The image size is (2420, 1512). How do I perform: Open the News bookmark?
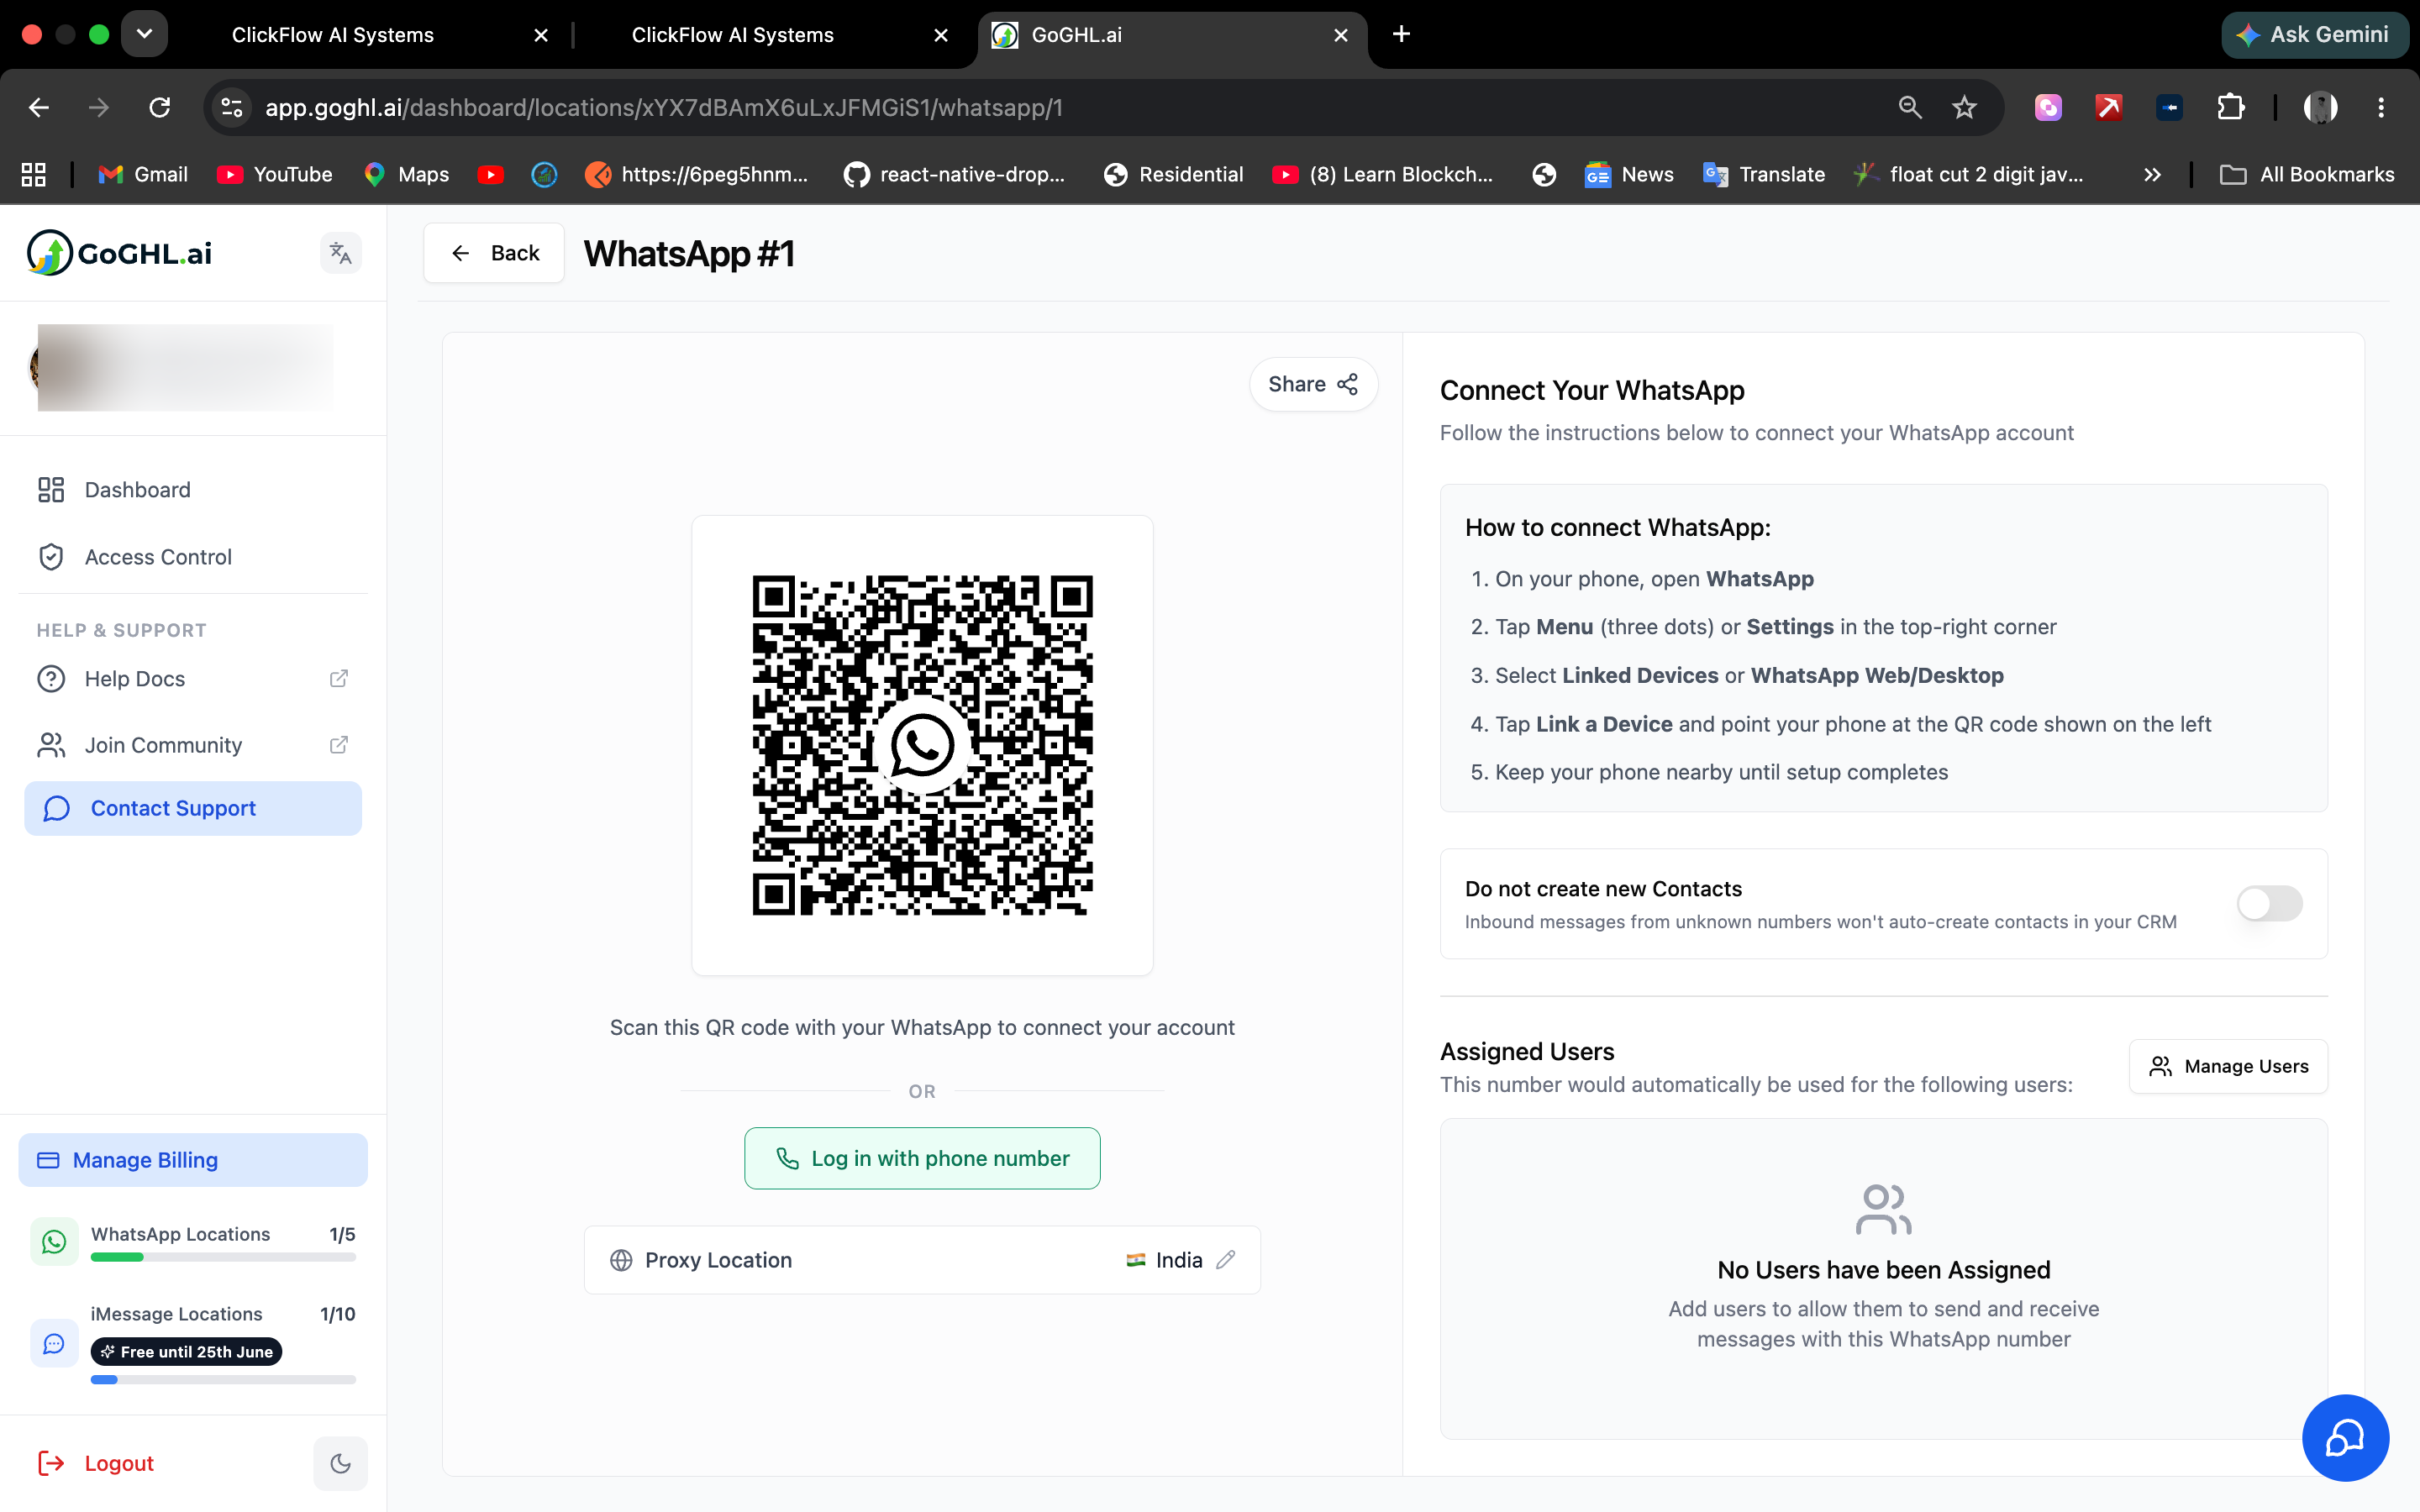click(x=1629, y=174)
